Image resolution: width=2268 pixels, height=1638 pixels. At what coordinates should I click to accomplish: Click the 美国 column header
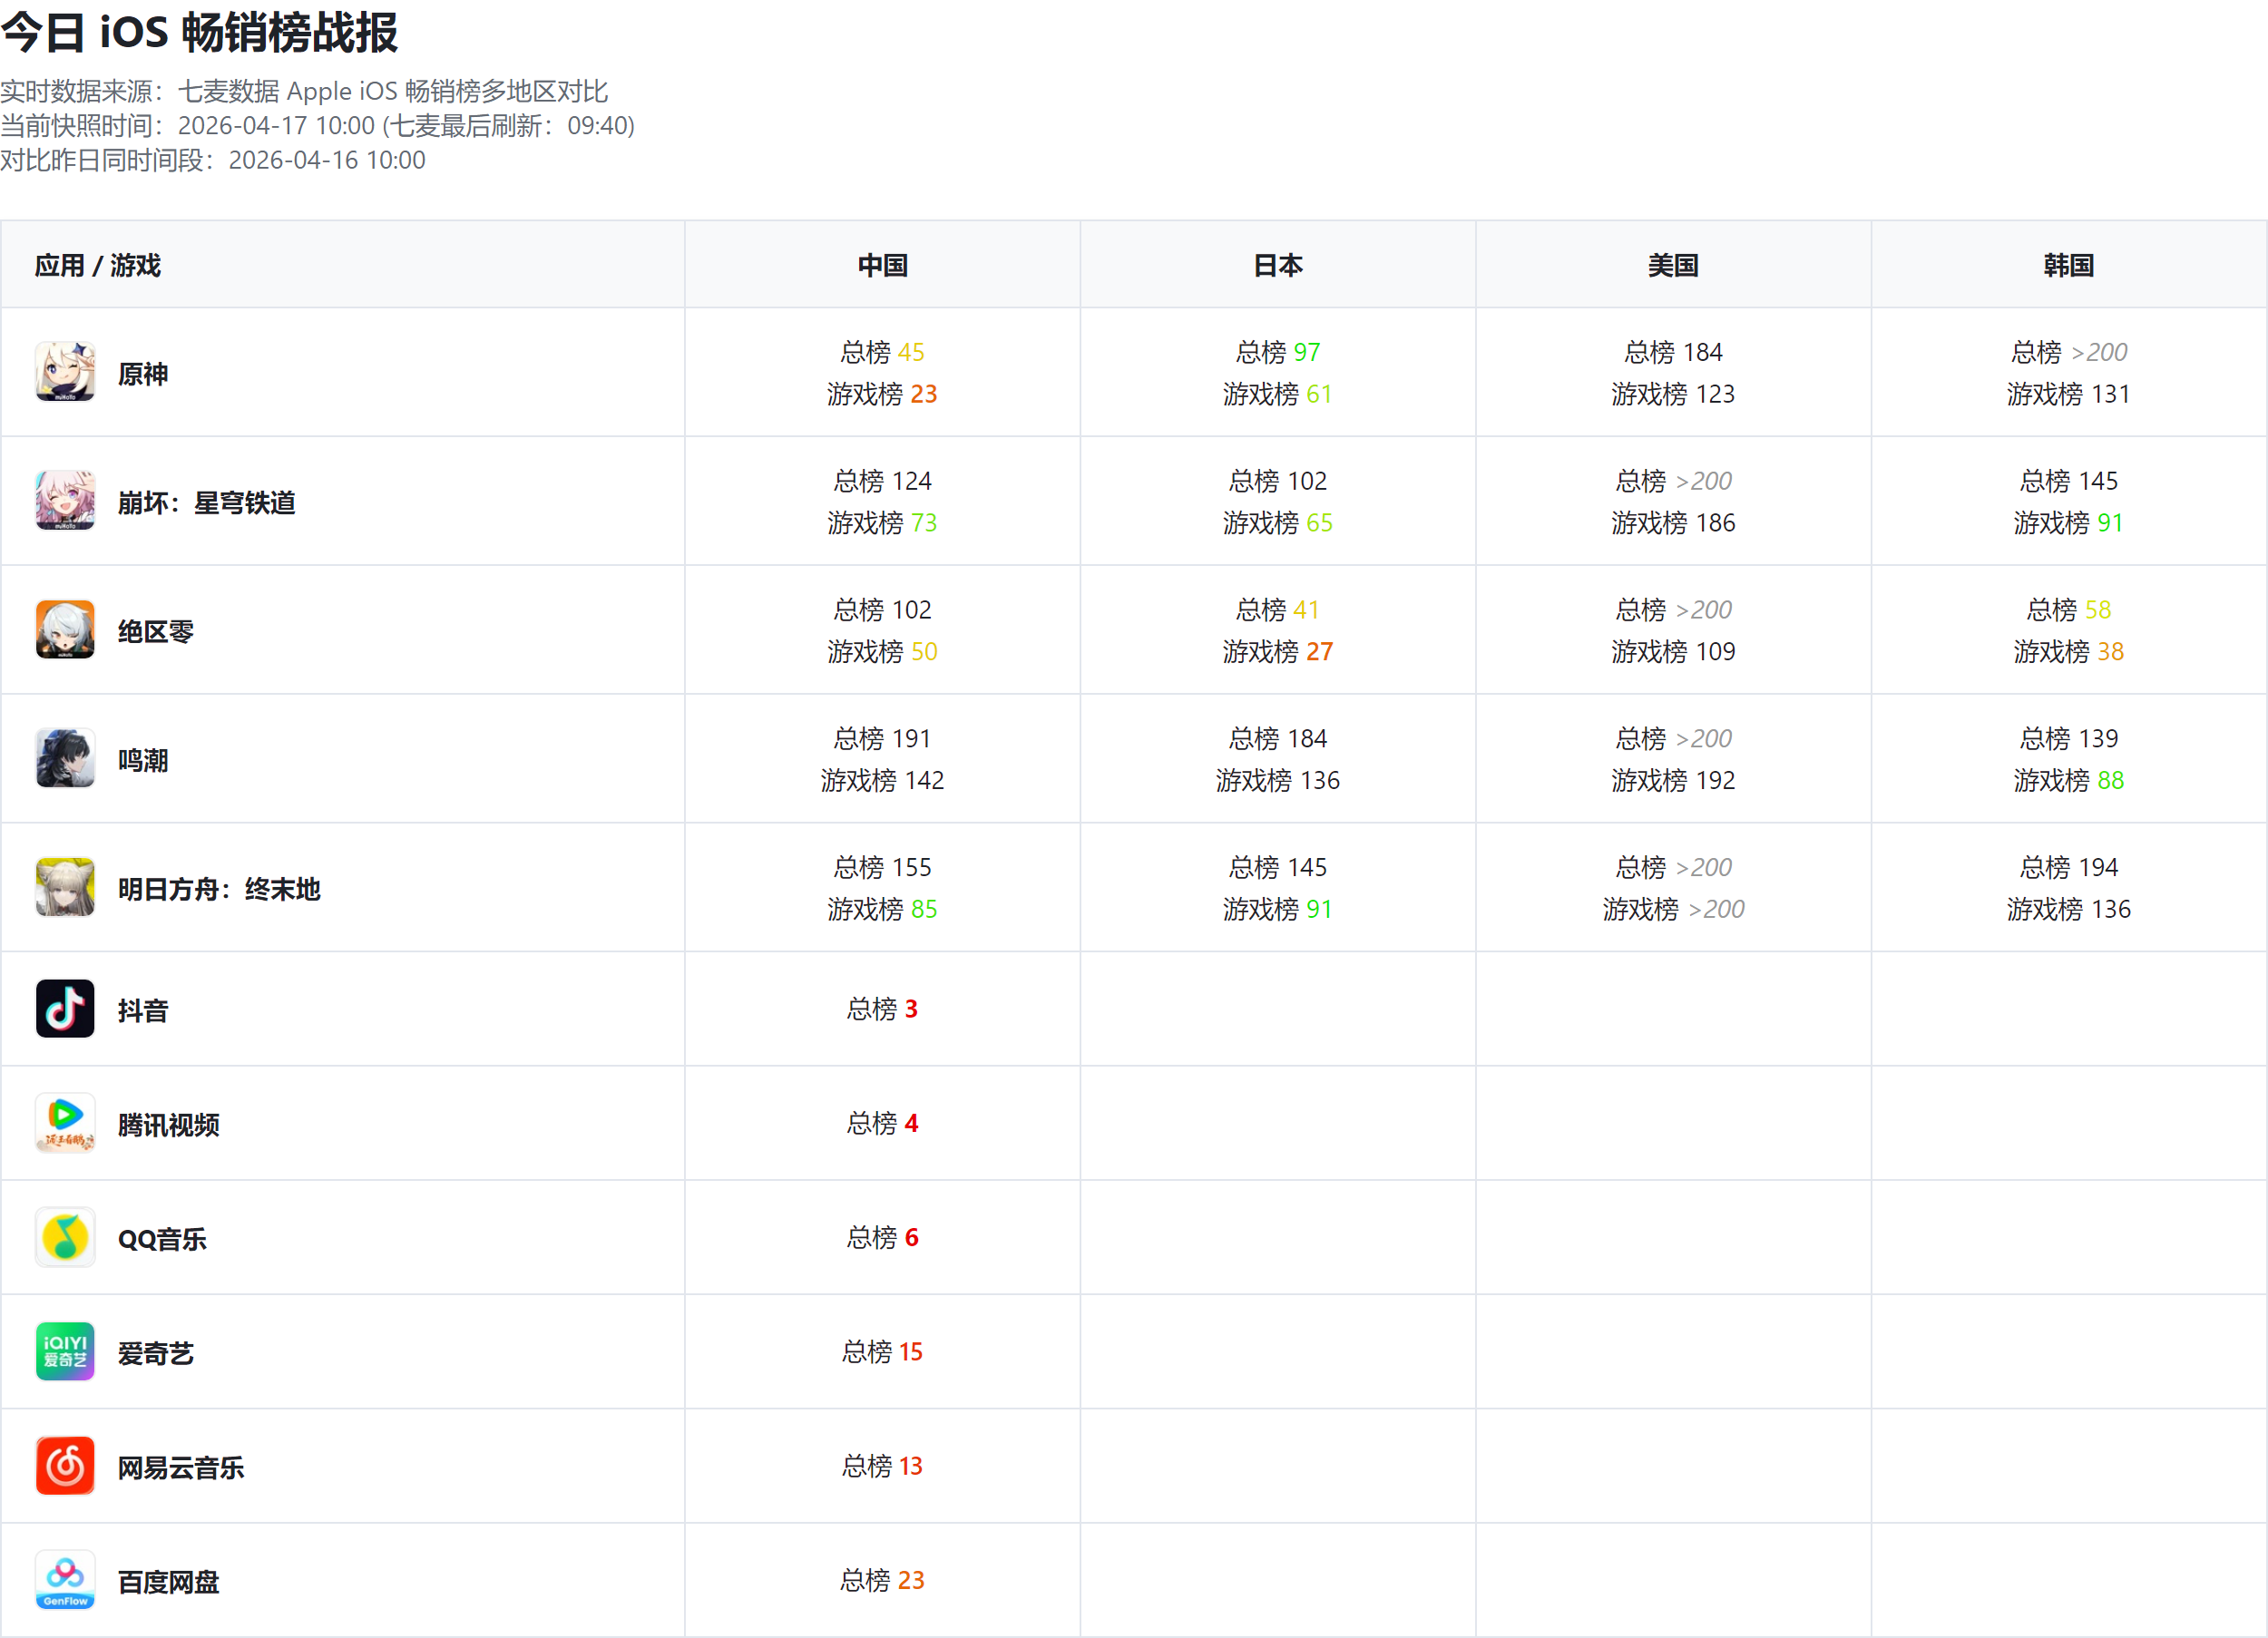[x=1674, y=265]
